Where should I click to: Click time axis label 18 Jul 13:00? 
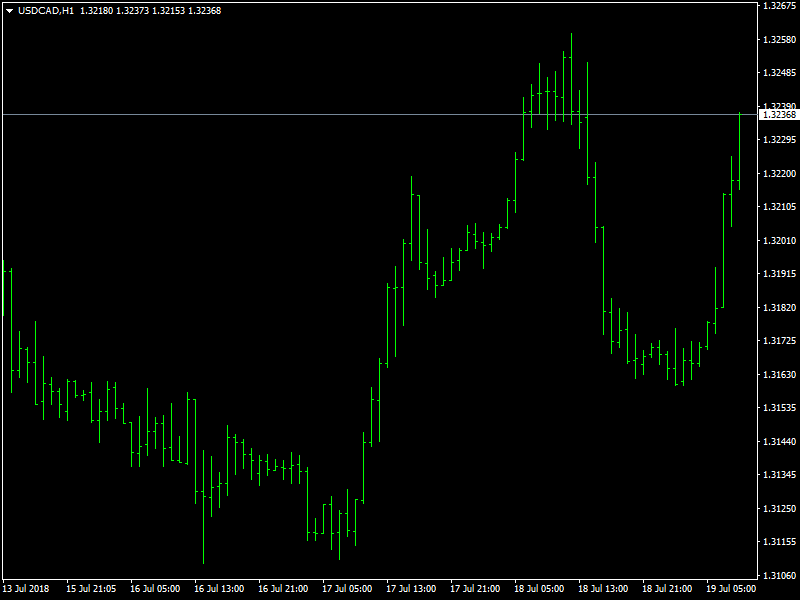pos(603,589)
